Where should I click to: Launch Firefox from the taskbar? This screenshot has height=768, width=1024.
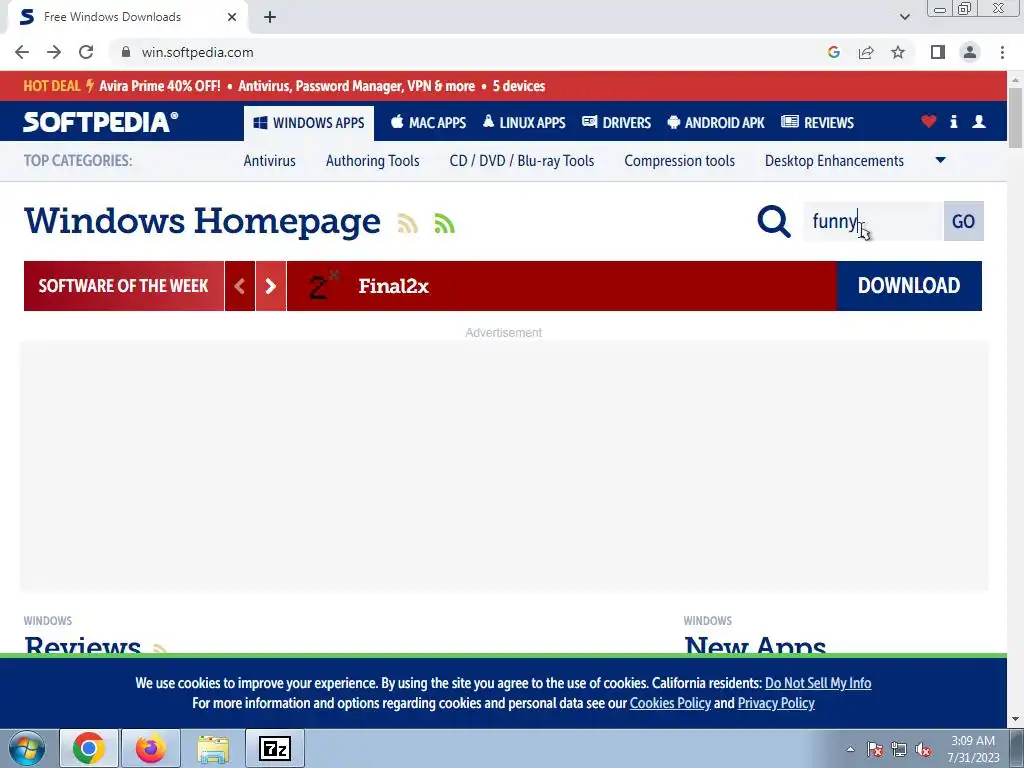(x=151, y=748)
